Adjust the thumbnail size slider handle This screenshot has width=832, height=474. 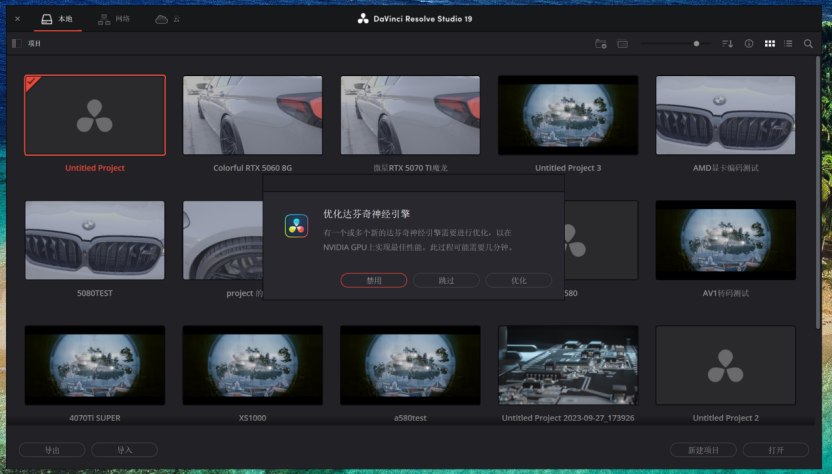coord(696,44)
